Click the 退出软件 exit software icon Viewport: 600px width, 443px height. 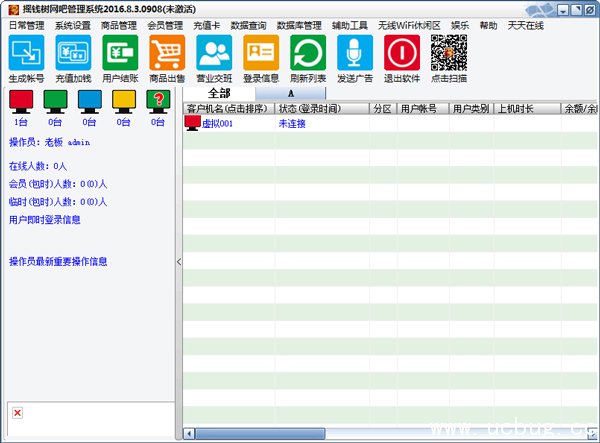pyautogui.click(x=402, y=52)
